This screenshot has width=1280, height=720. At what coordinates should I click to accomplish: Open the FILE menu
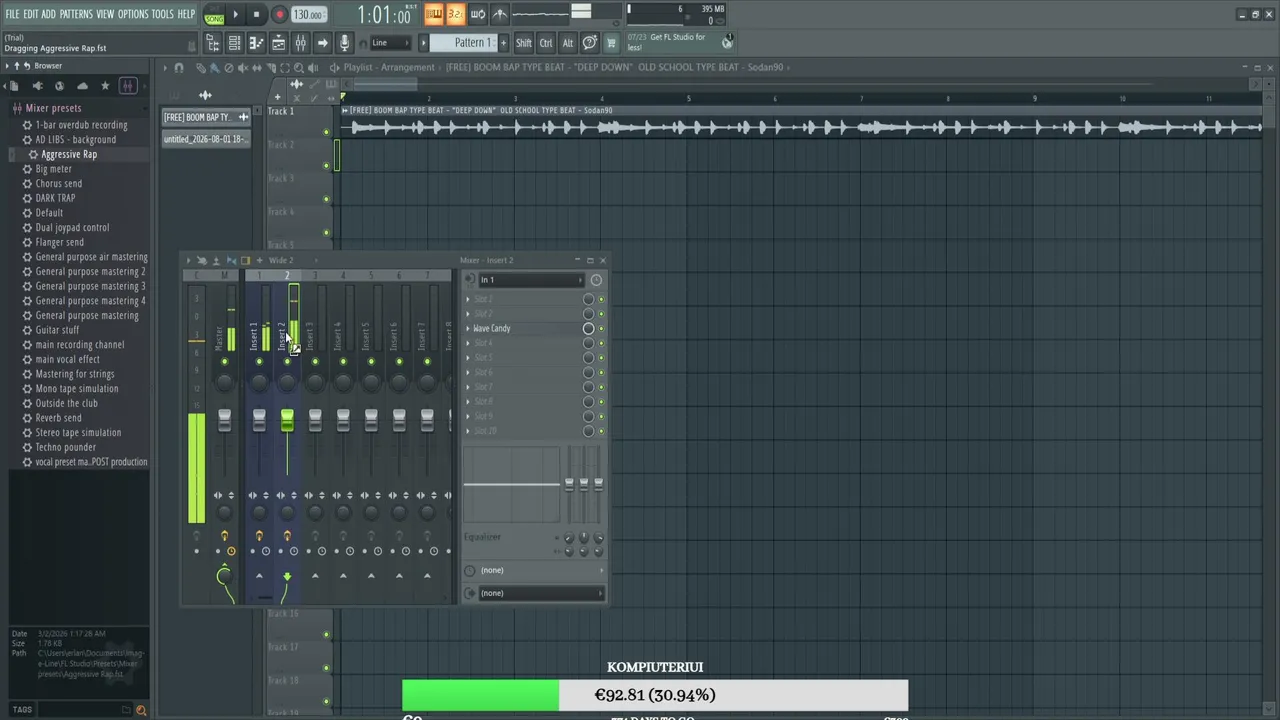pos(12,14)
